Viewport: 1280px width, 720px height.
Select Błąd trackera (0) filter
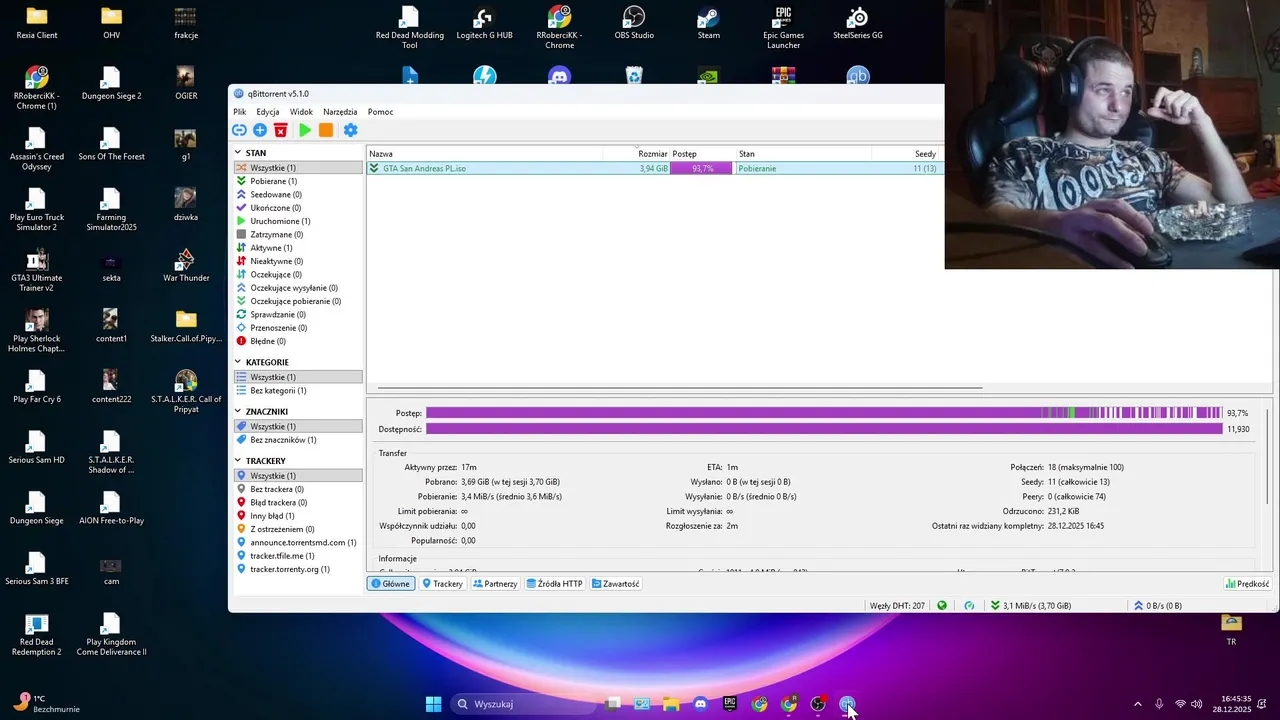pos(298,502)
